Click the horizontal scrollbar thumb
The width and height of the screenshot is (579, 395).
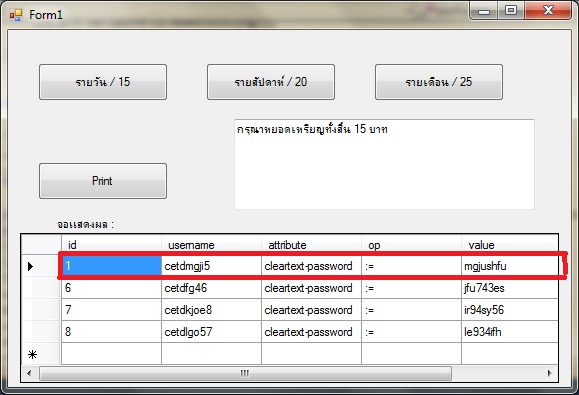[245, 373]
